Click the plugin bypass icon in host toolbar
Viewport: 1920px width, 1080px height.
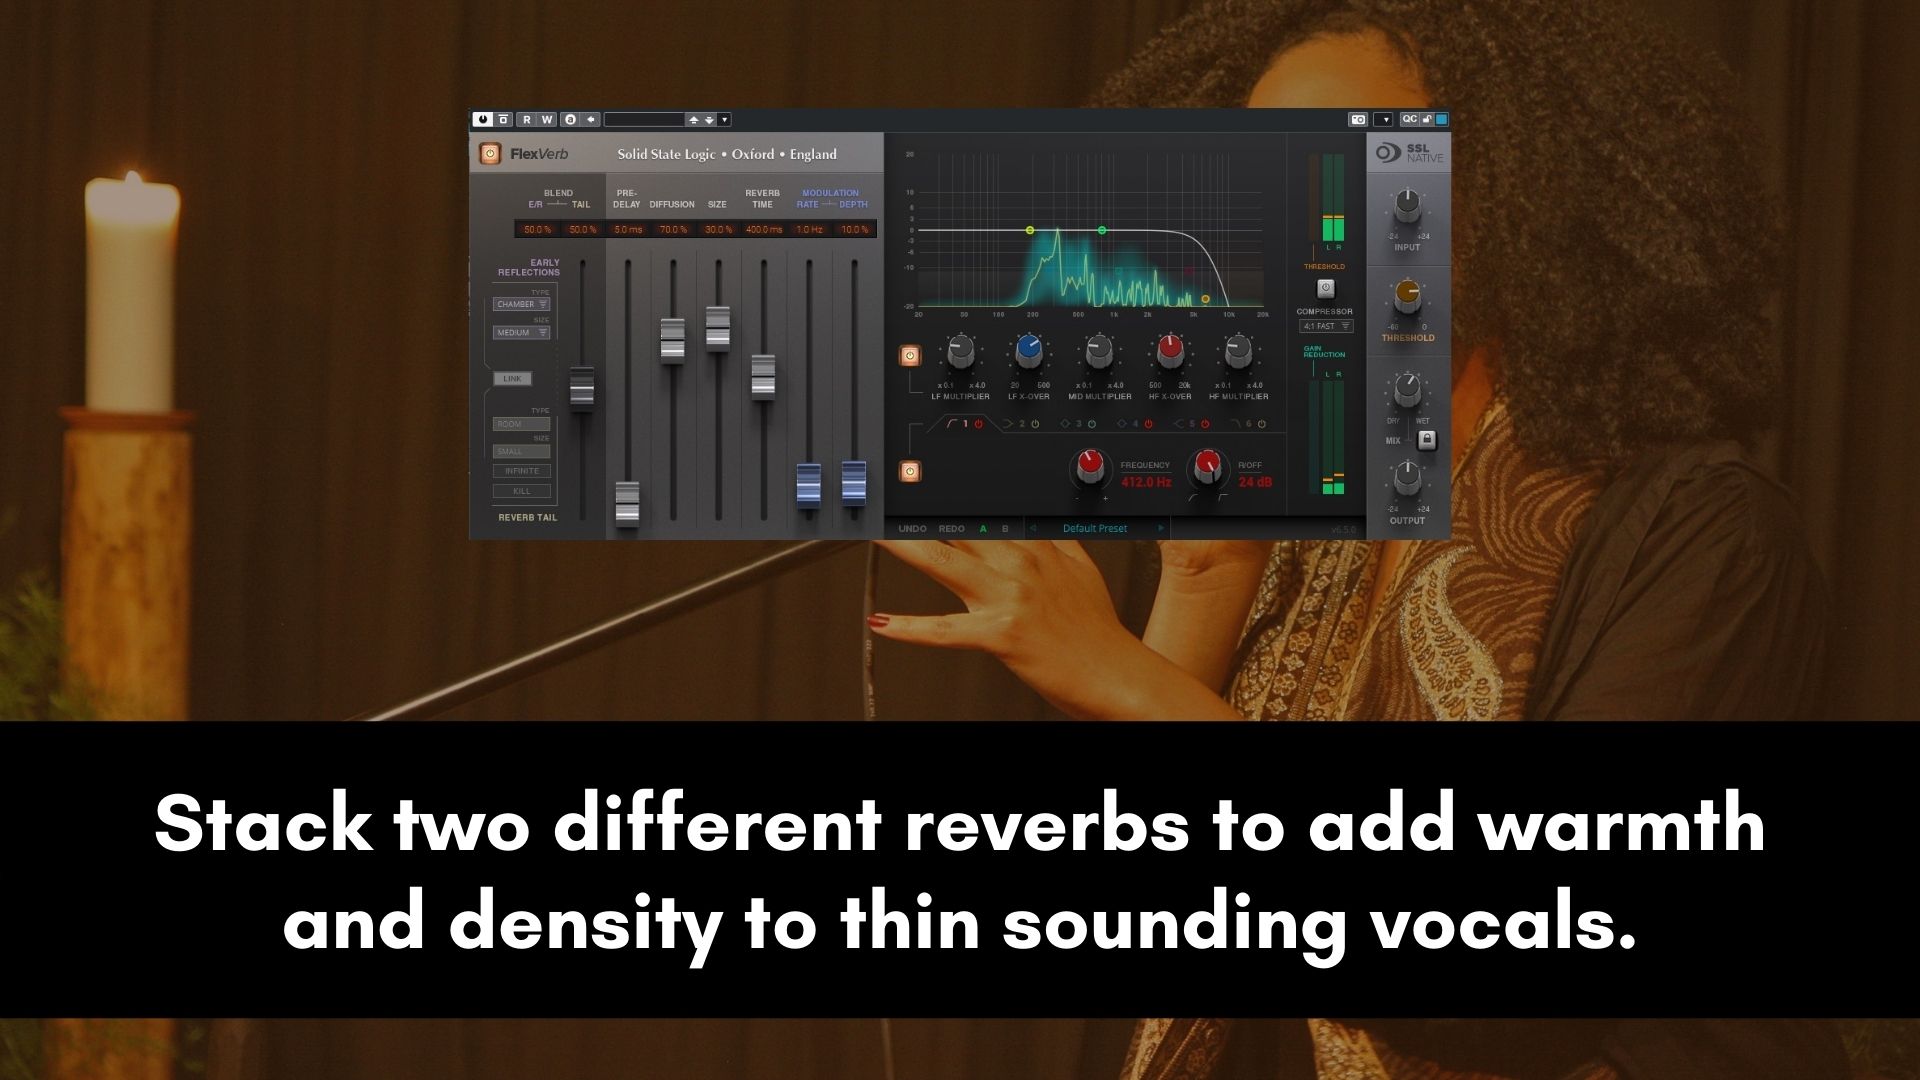[504, 120]
